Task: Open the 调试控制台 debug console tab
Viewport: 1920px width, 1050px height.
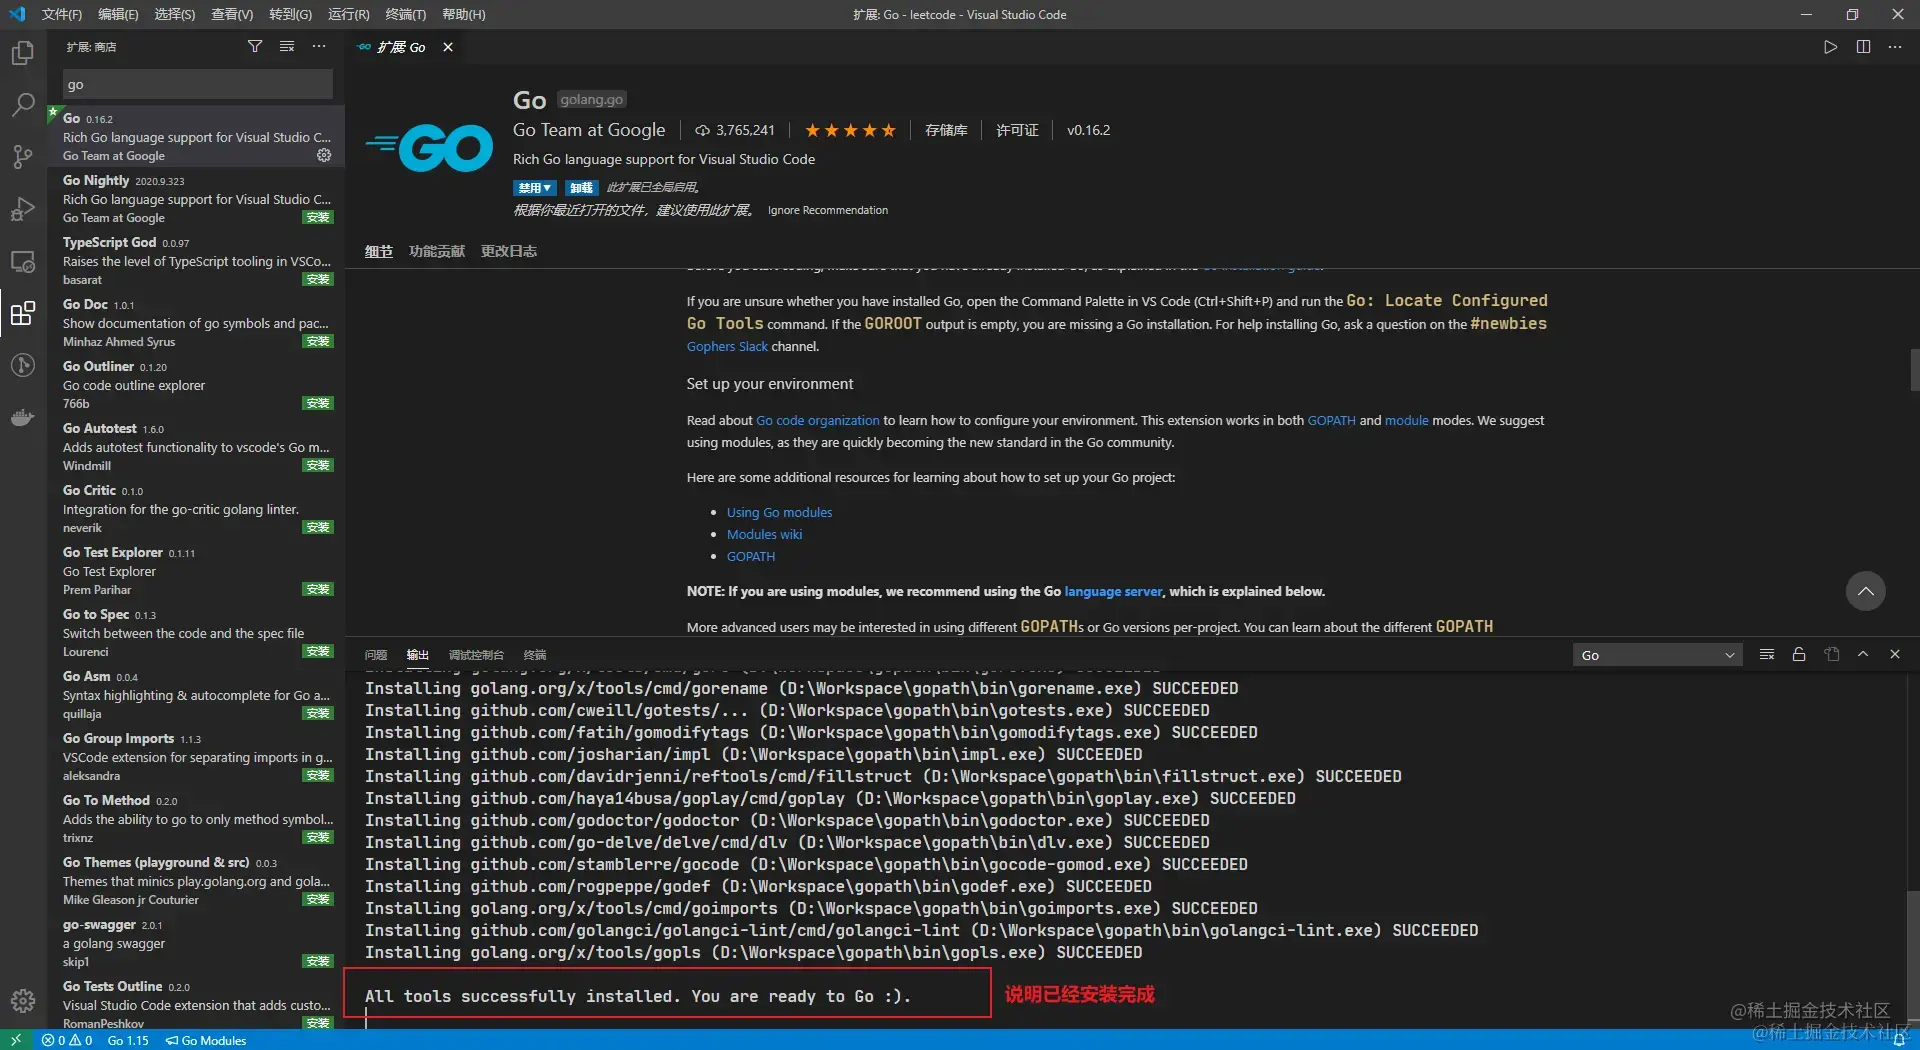Action: point(476,655)
